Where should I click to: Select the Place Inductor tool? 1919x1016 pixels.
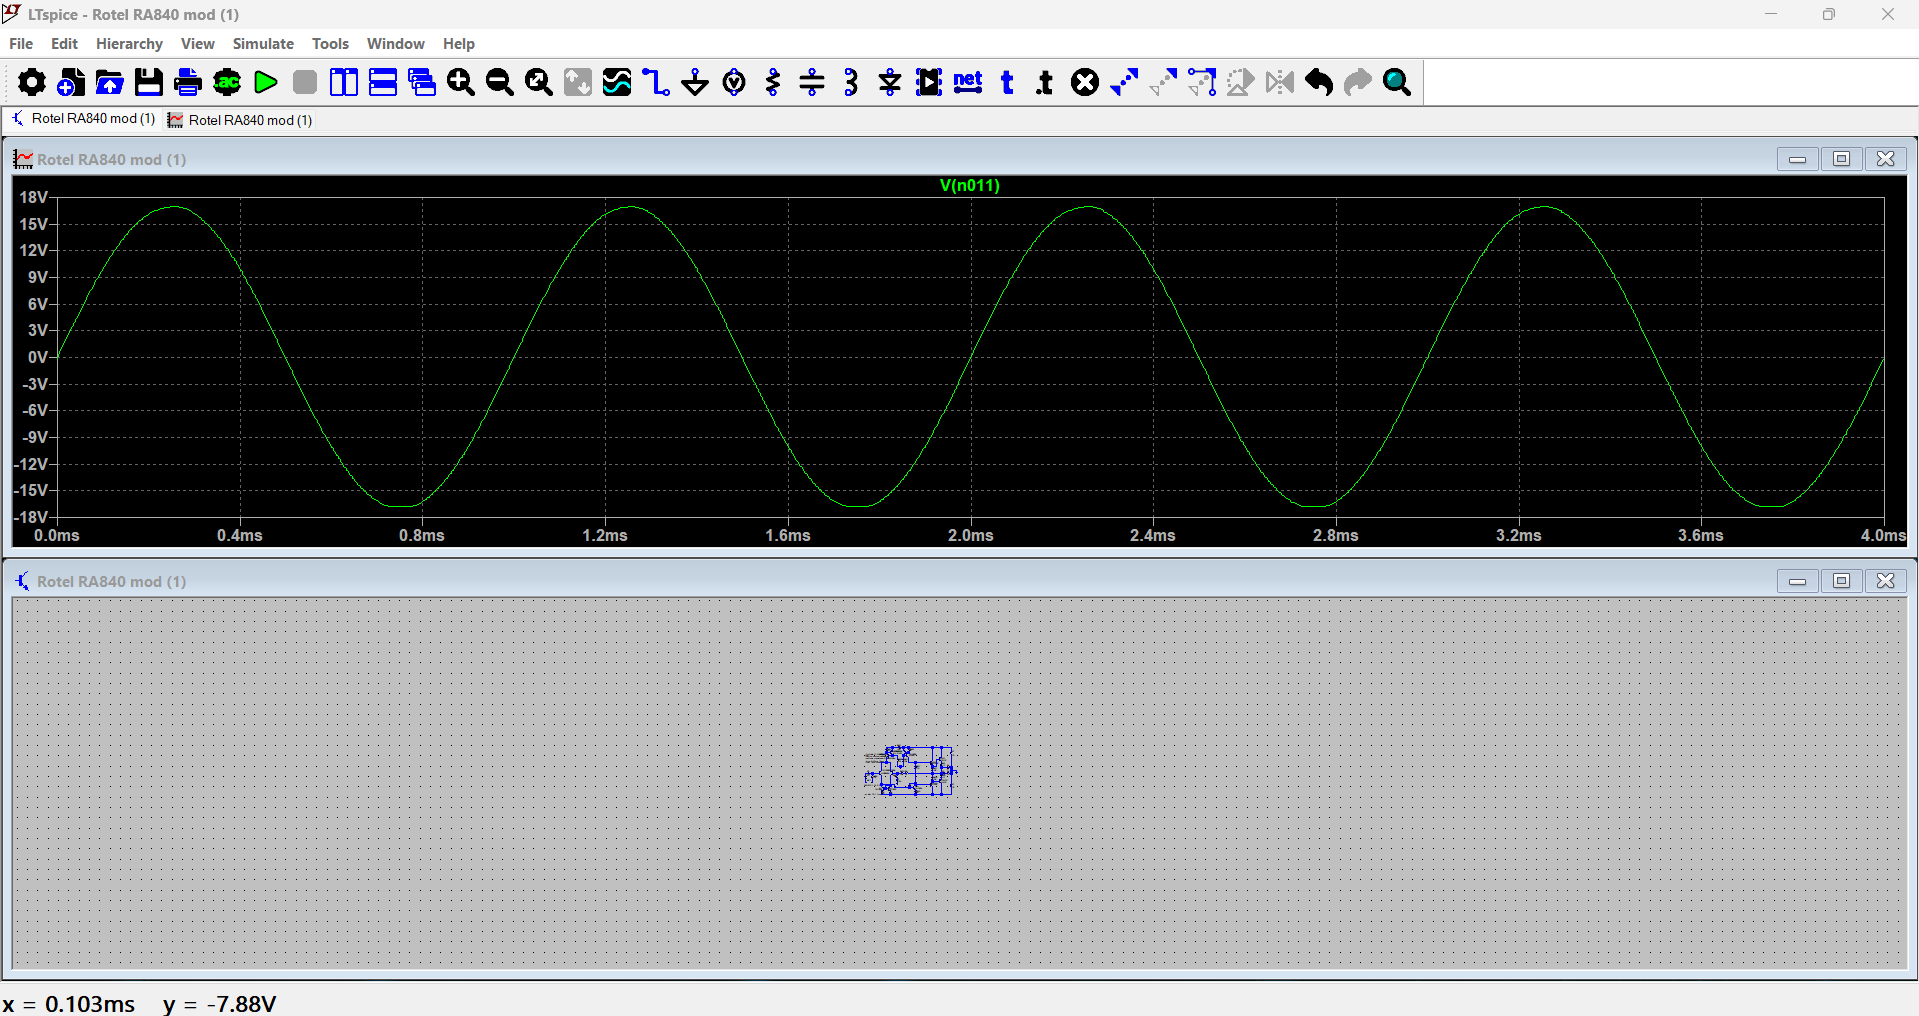[851, 82]
